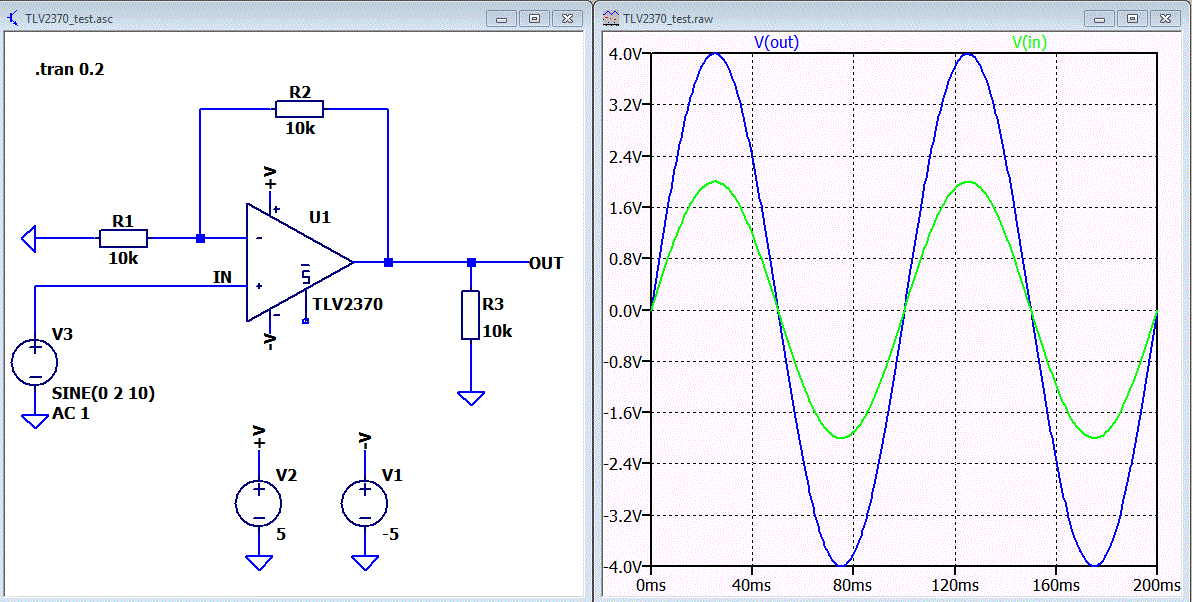
Task: Click the -2.4V vertical axis label
Action: click(x=623, y=464)
